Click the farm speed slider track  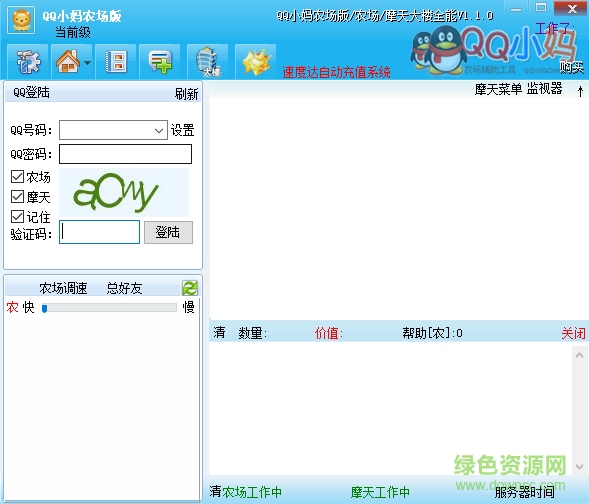point(109,308)
